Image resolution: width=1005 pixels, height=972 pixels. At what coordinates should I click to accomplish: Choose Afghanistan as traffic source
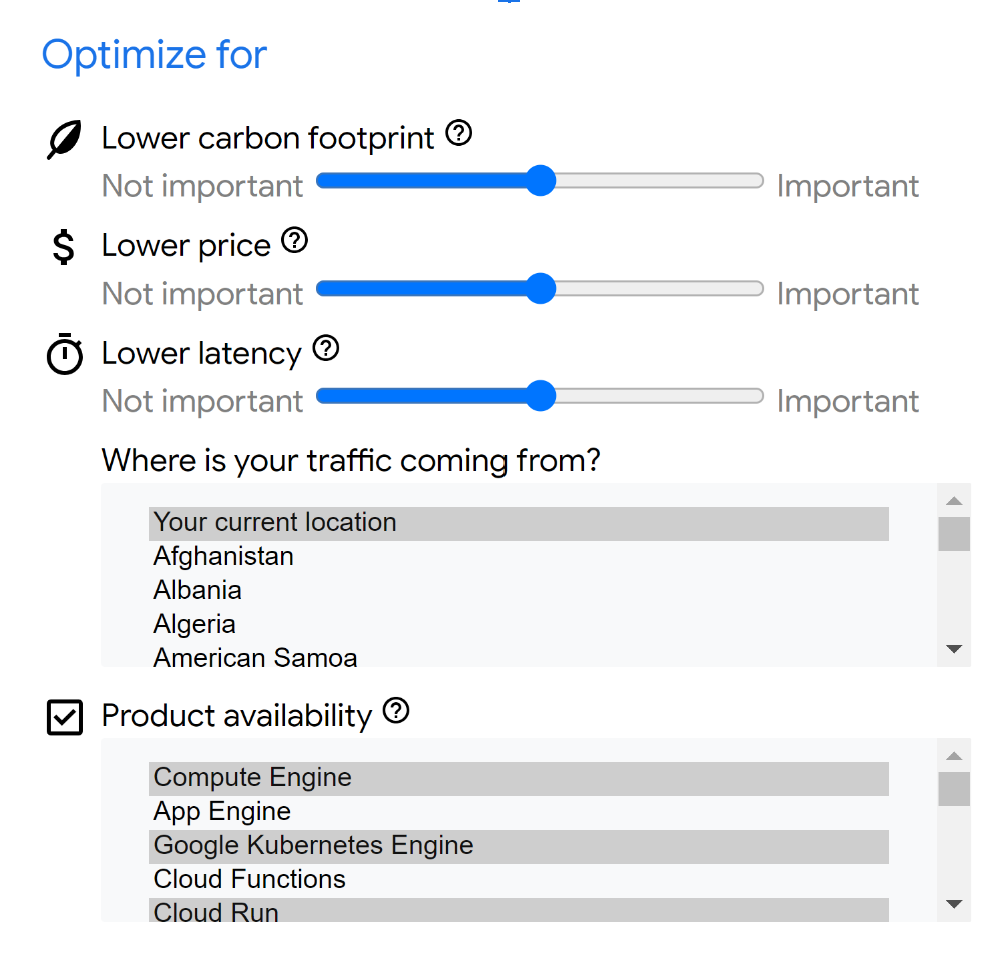(x=519, y=557)
